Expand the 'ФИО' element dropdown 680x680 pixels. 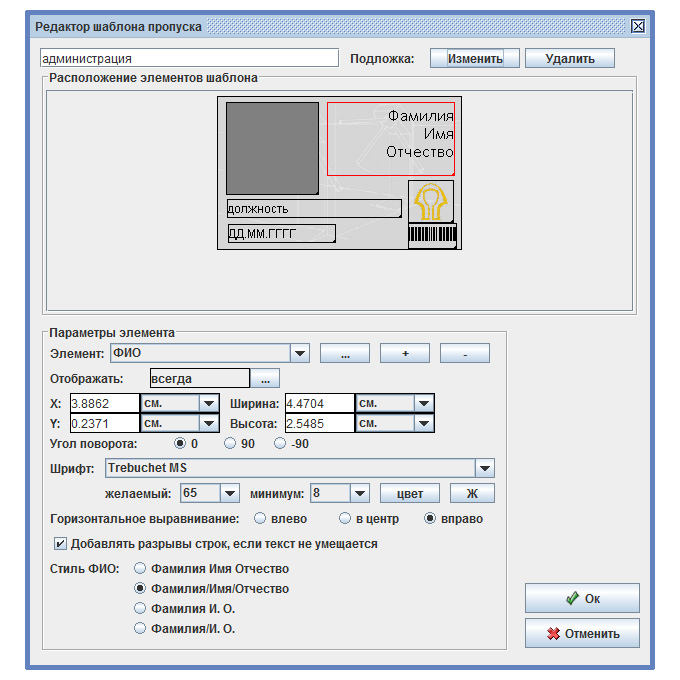pos(299,354)
